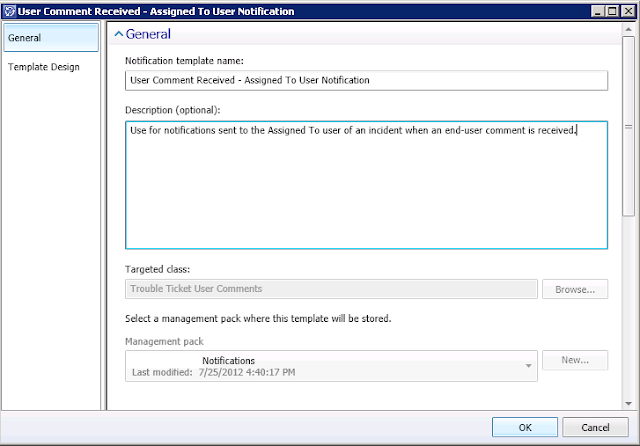
Task: Click the Targeted class field
Action: click(x=331, y=289)
